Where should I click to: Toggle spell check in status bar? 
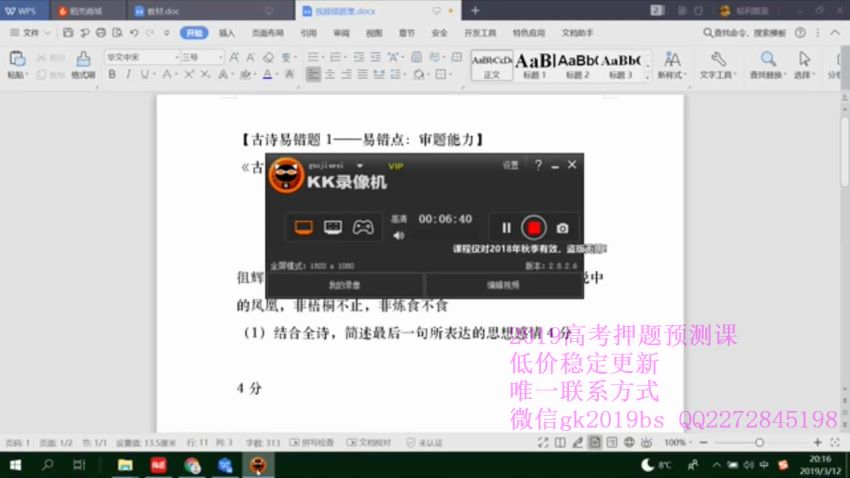point(312,443)
